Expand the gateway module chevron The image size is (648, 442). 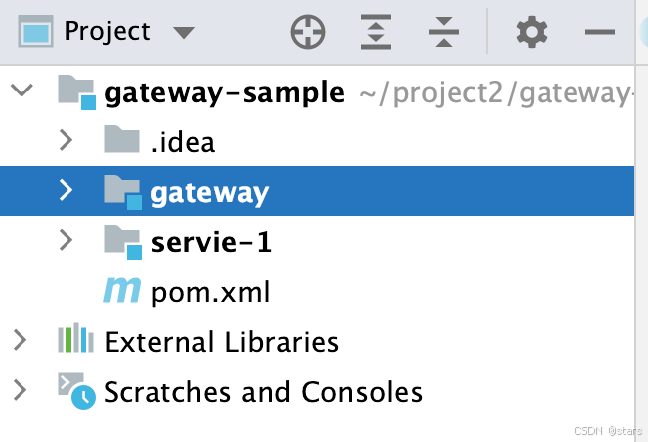pyautogui.click(x=66, y=190)
